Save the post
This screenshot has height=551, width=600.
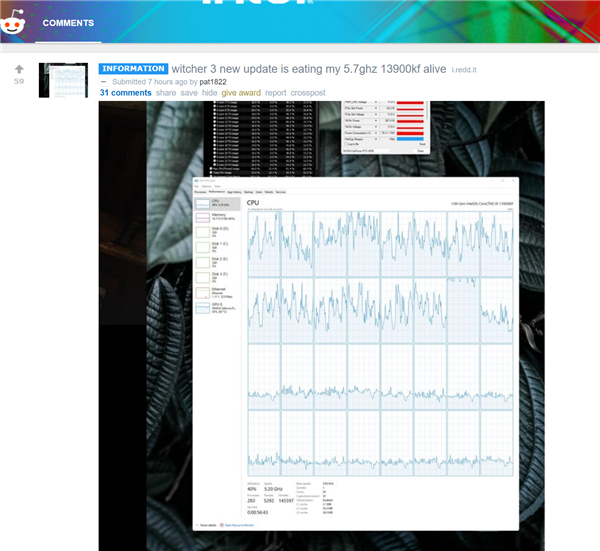[189, 93]
